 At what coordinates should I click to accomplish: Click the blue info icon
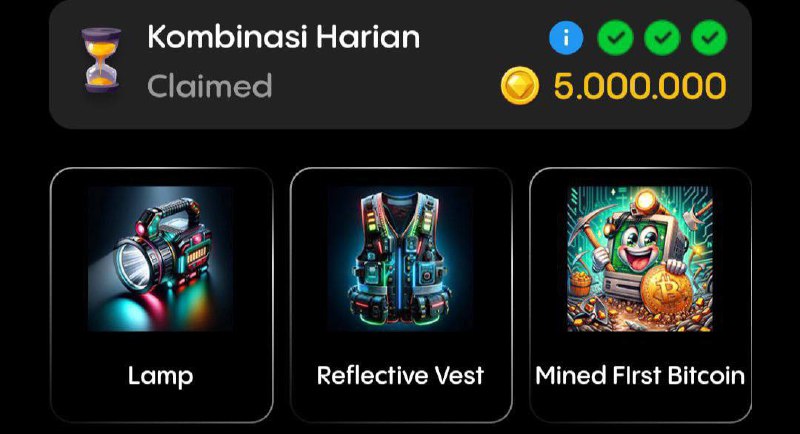566,38
